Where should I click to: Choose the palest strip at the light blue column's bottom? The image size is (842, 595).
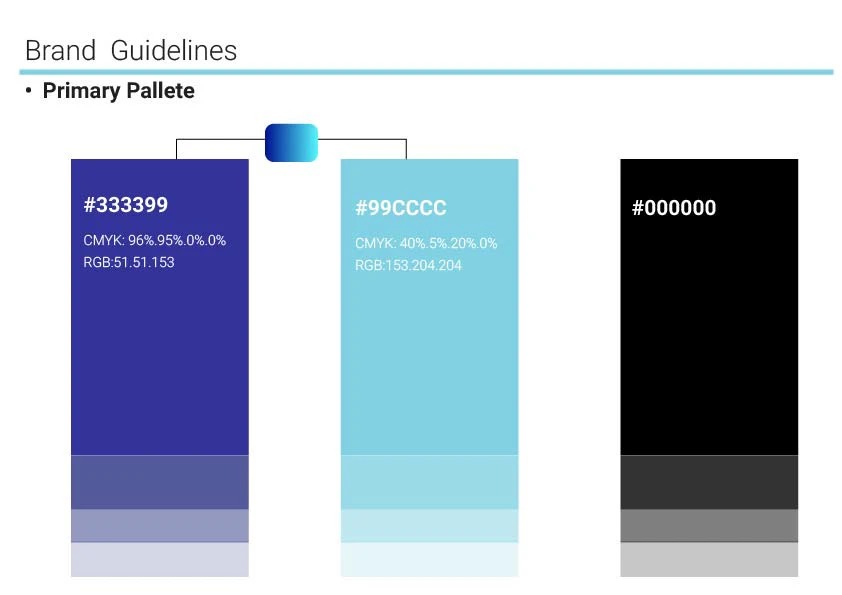coord(429,560)
